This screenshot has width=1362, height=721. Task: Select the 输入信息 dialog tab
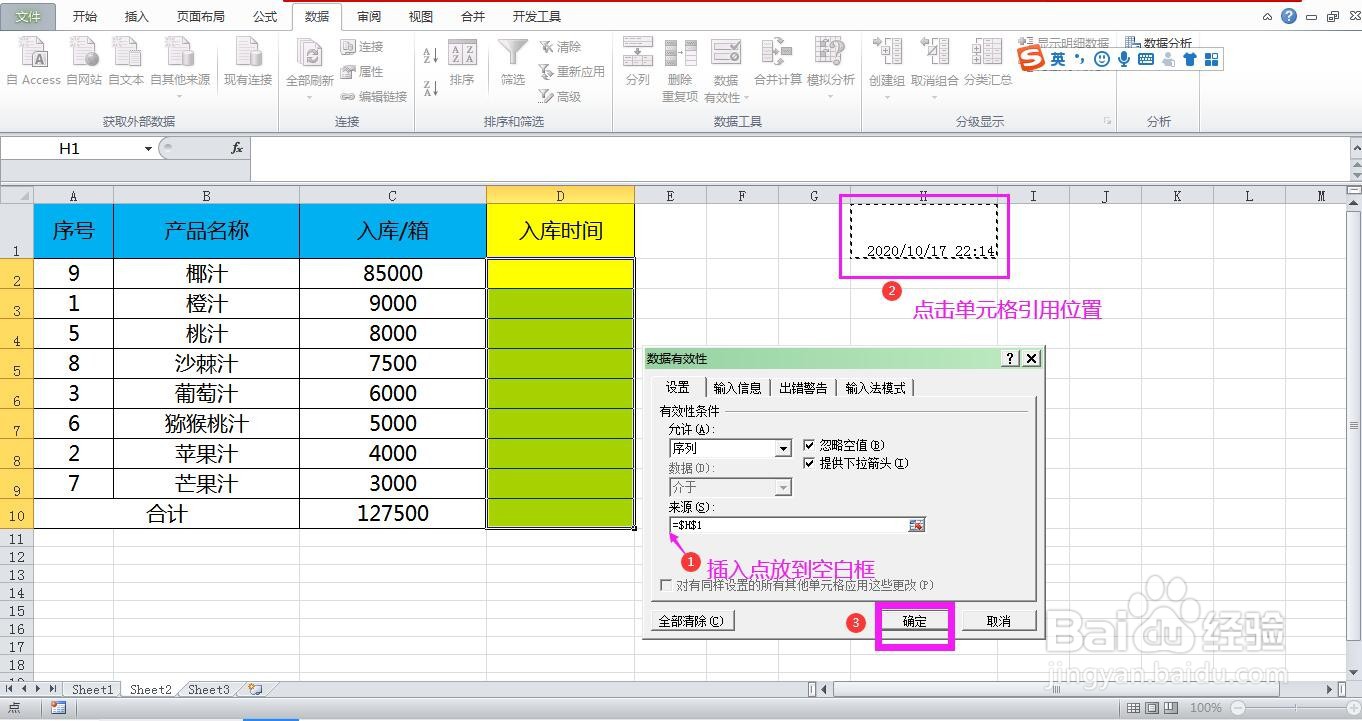(x=737, y=387)
